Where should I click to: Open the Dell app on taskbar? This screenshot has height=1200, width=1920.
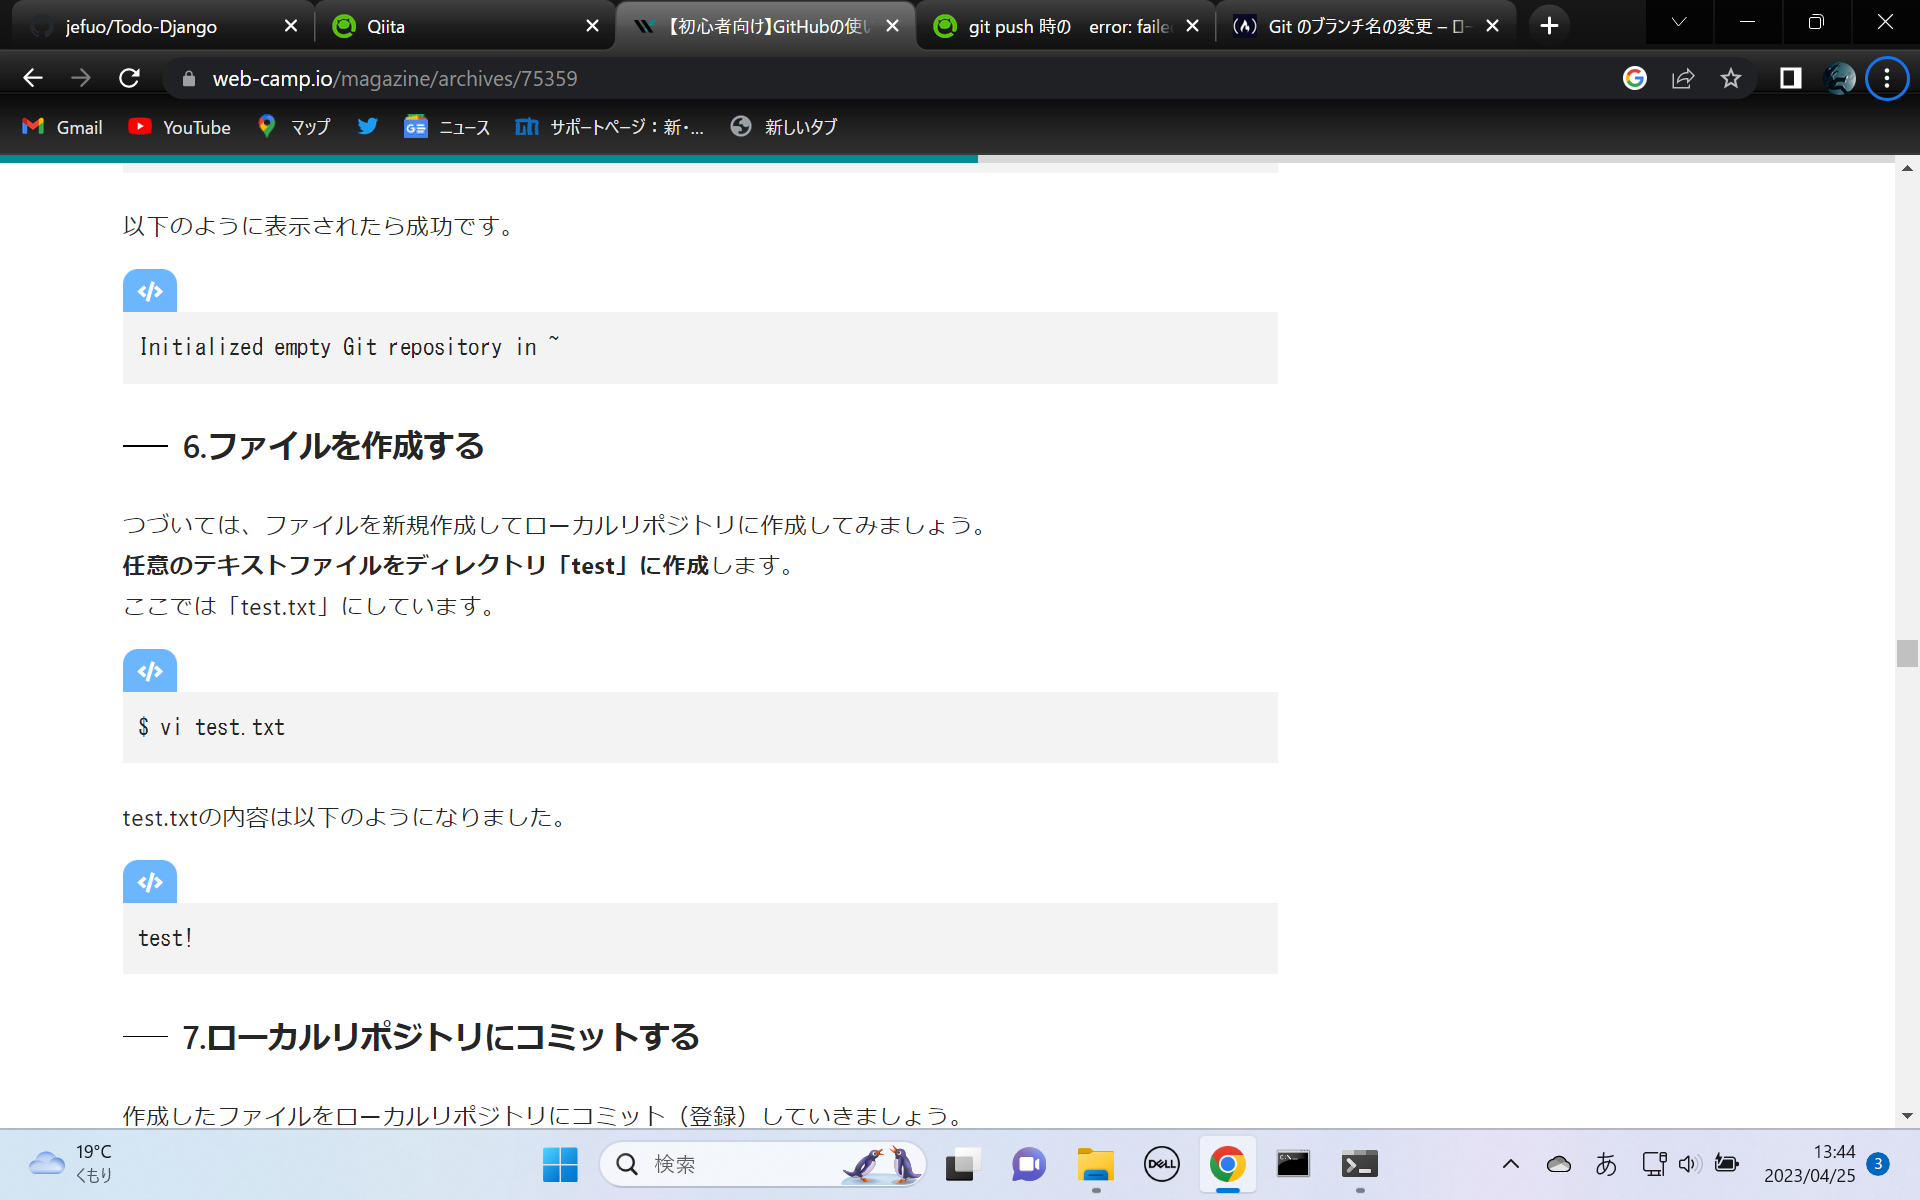coord(1161,1164)
